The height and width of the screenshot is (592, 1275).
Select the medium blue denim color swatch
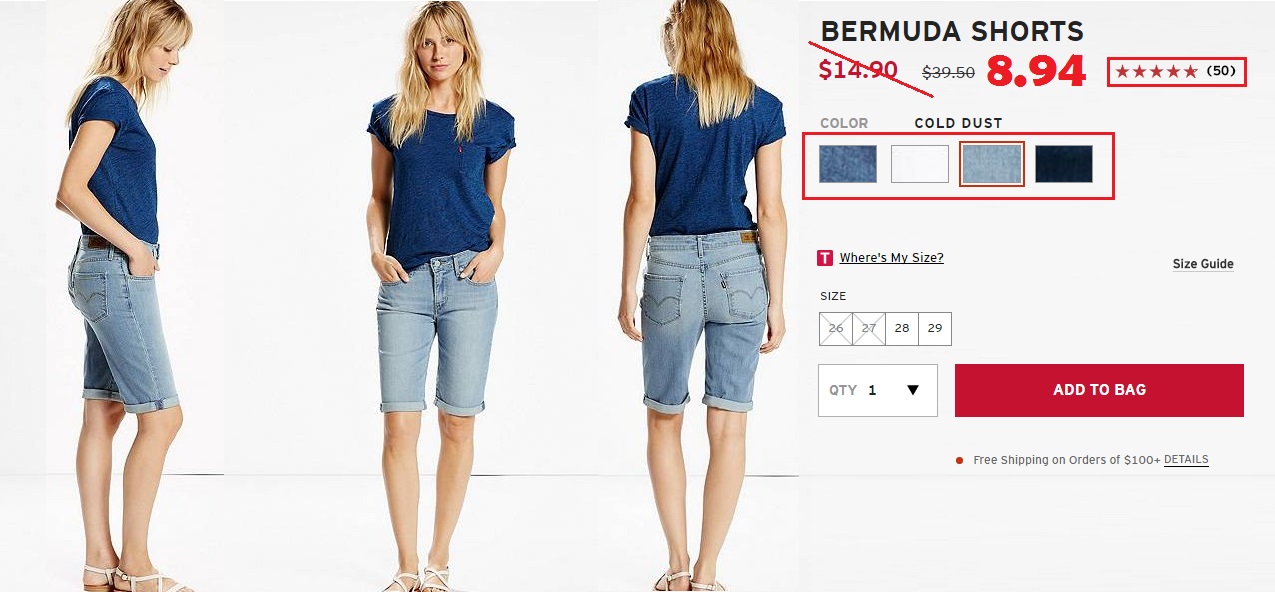click(x=848, y=164)
